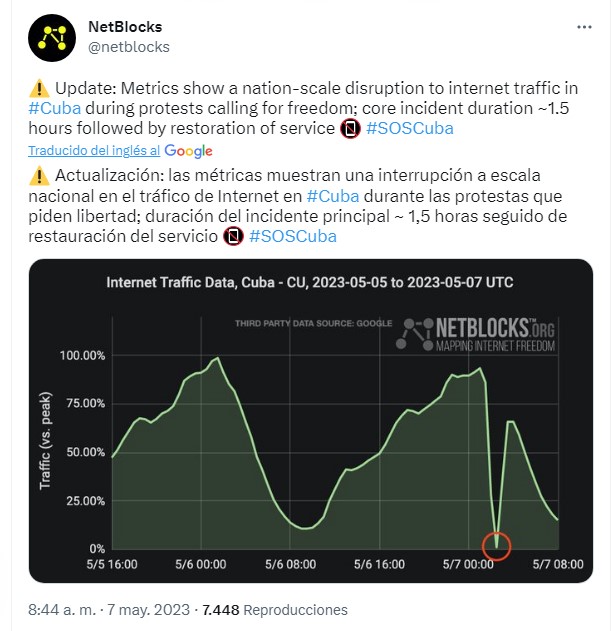This screenshot has height=631, width=613.
Task: Click the 8:44 a. m. 7 may. 2023 timestamp
Action: click(x=109, y=610)
